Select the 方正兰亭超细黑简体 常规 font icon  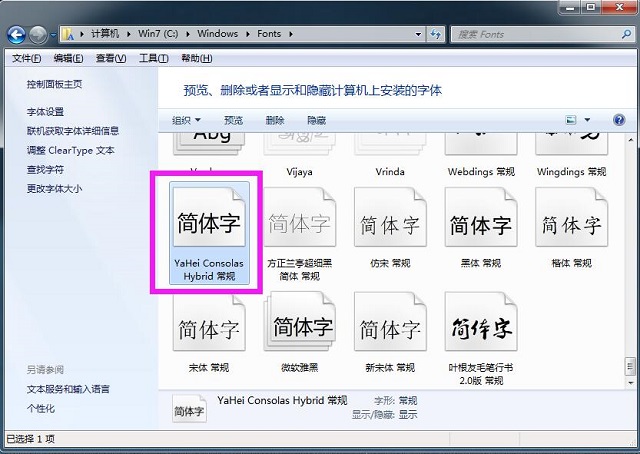300,217
